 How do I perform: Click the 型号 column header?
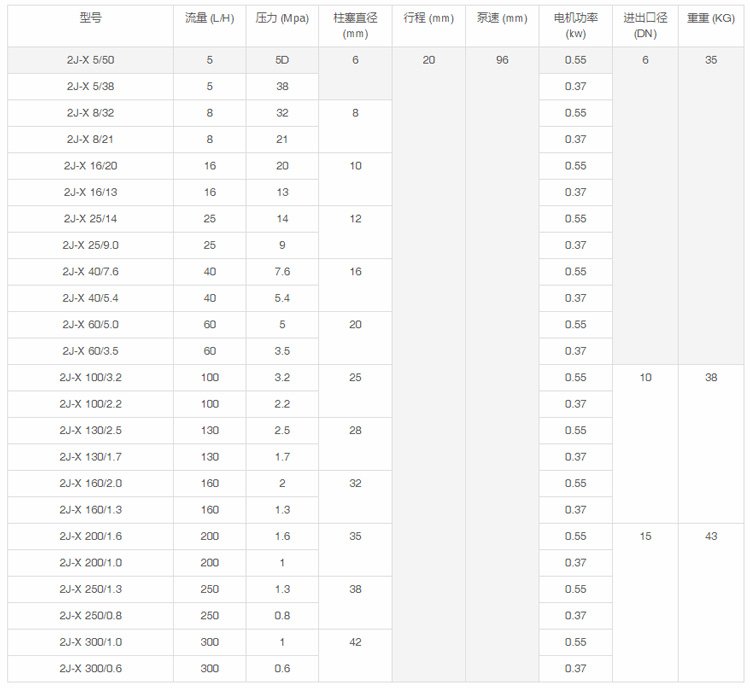pyautogui.click(x=90, y=18)
